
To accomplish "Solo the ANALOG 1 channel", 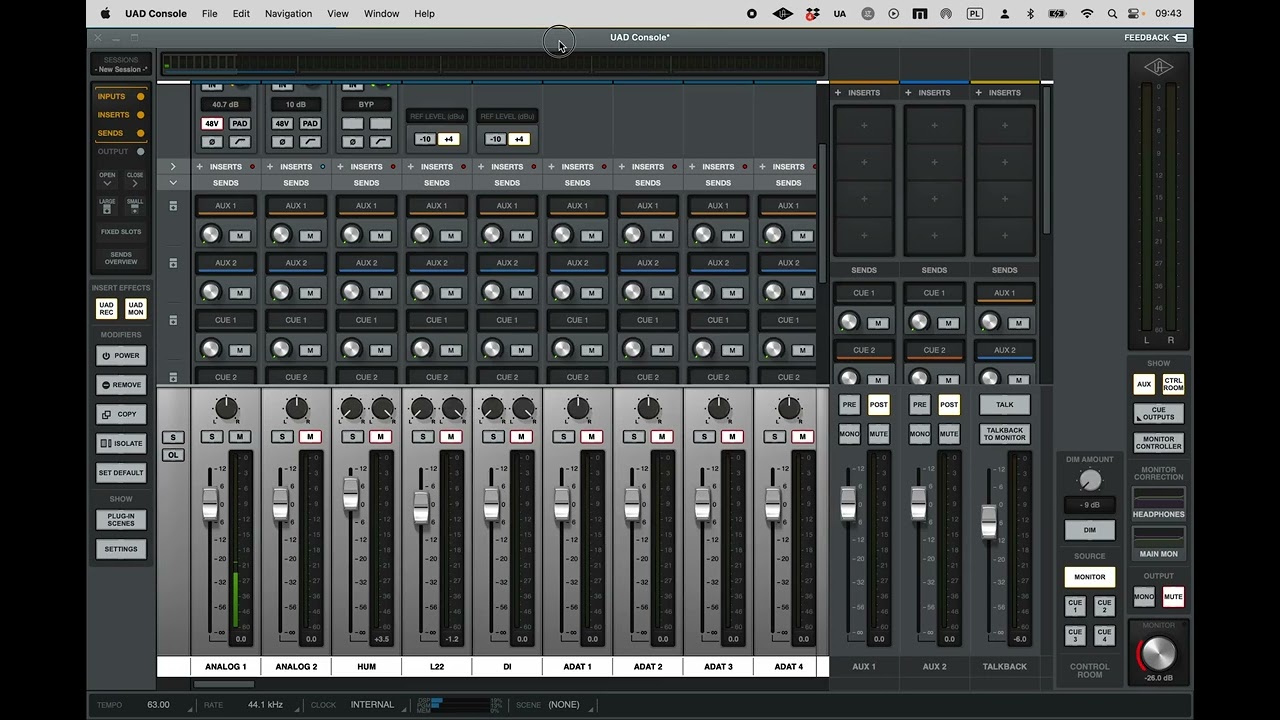I will coord(212,437).
